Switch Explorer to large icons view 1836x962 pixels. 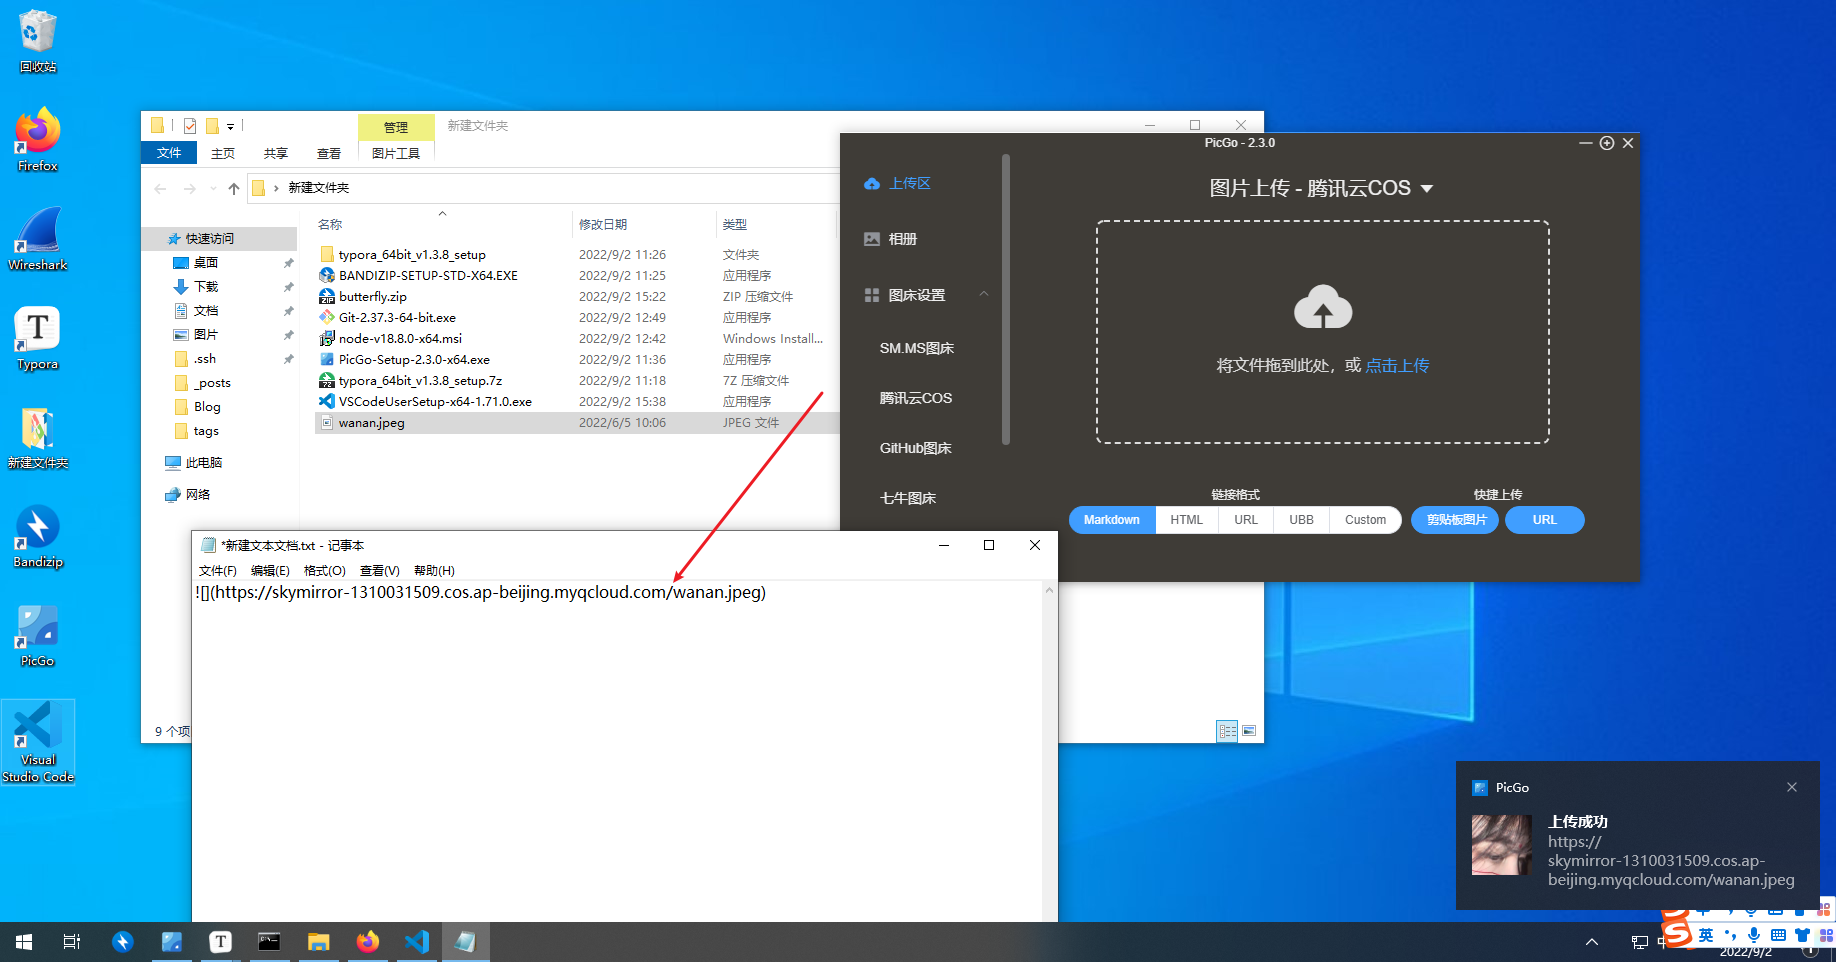click(1249, 731)
